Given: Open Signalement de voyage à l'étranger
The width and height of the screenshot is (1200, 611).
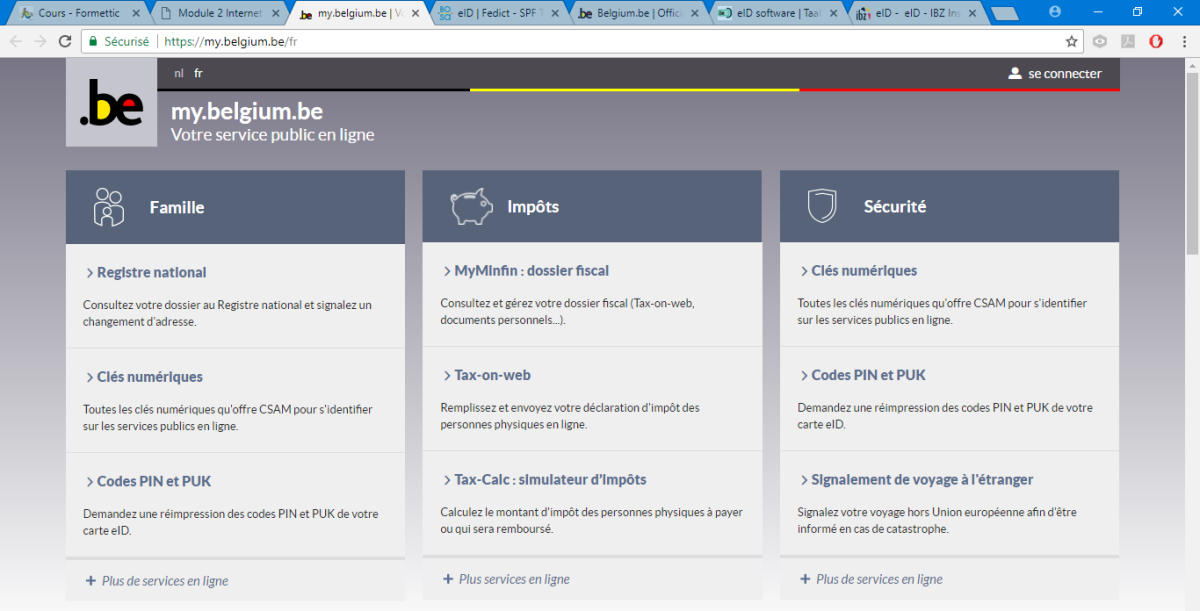Looking at the screenshot, I should [921, 479].
